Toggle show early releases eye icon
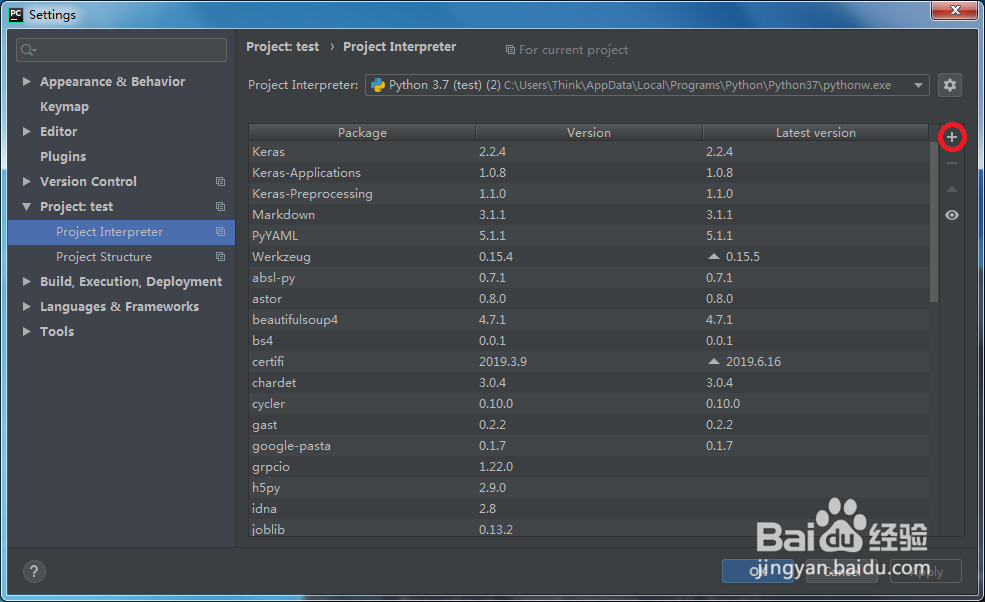Viewport: 985px width, 602px height. [952, 215]
